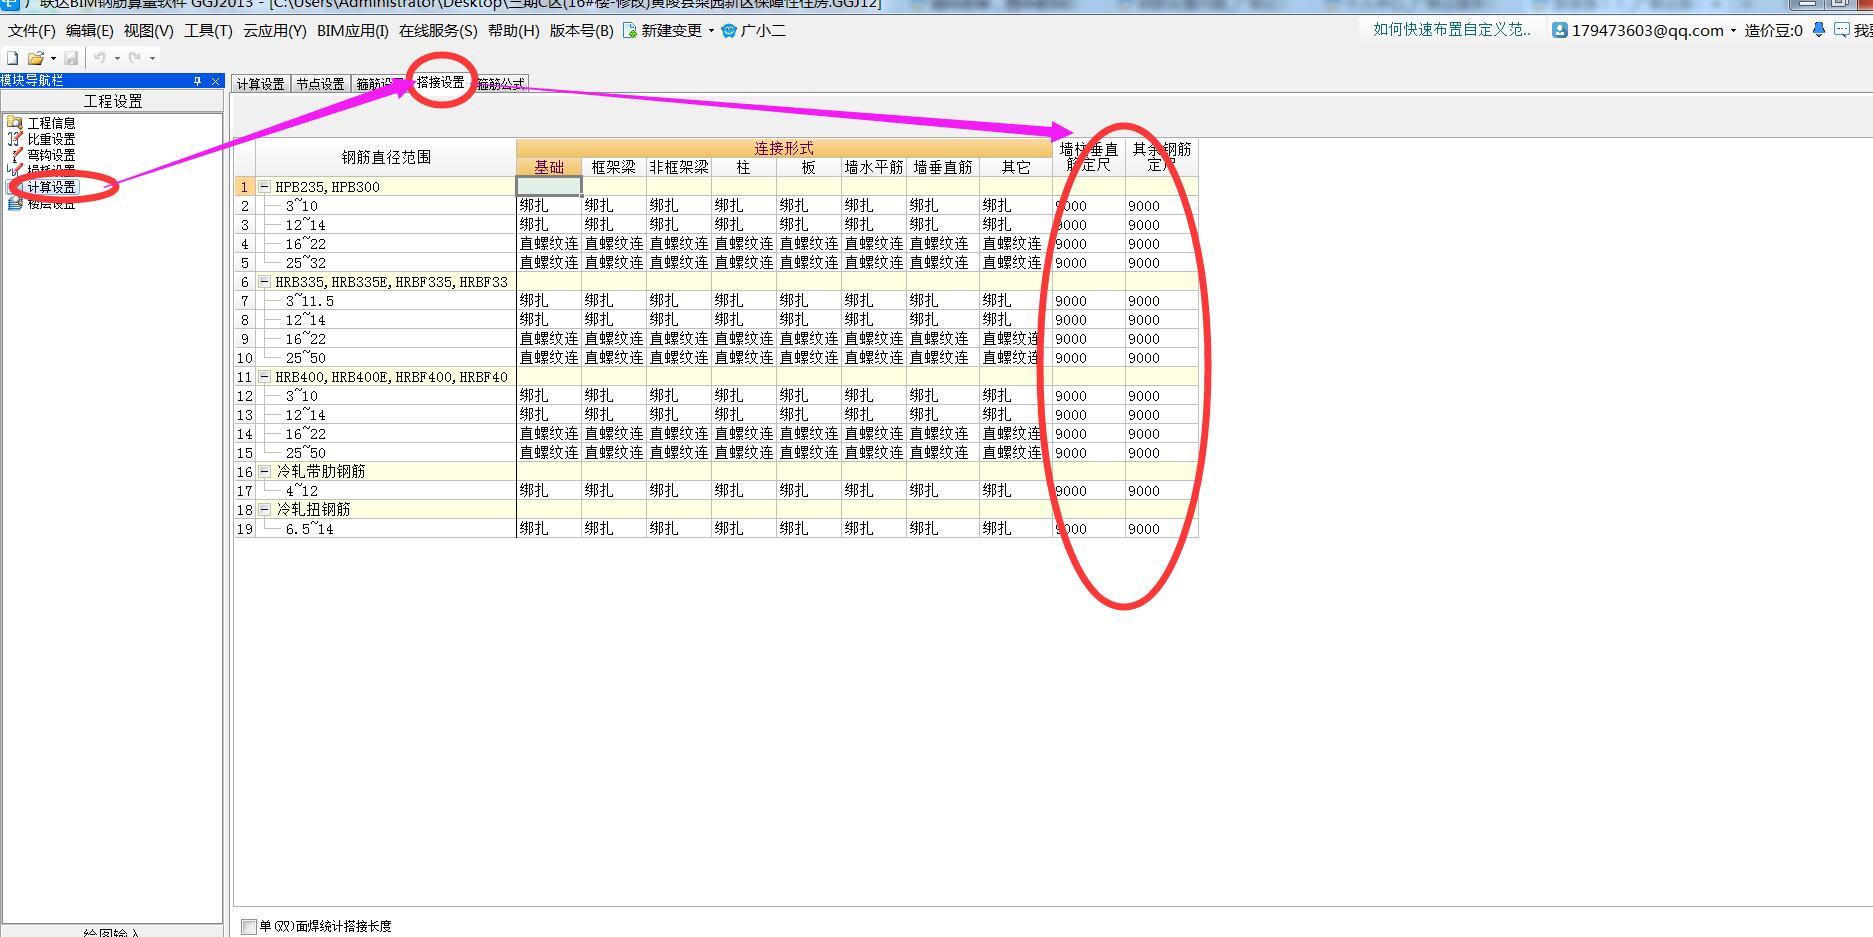Open the 179473603@qq.com account dropdown
This screenshot has height=937, width=1873.
pos(1732,31)
